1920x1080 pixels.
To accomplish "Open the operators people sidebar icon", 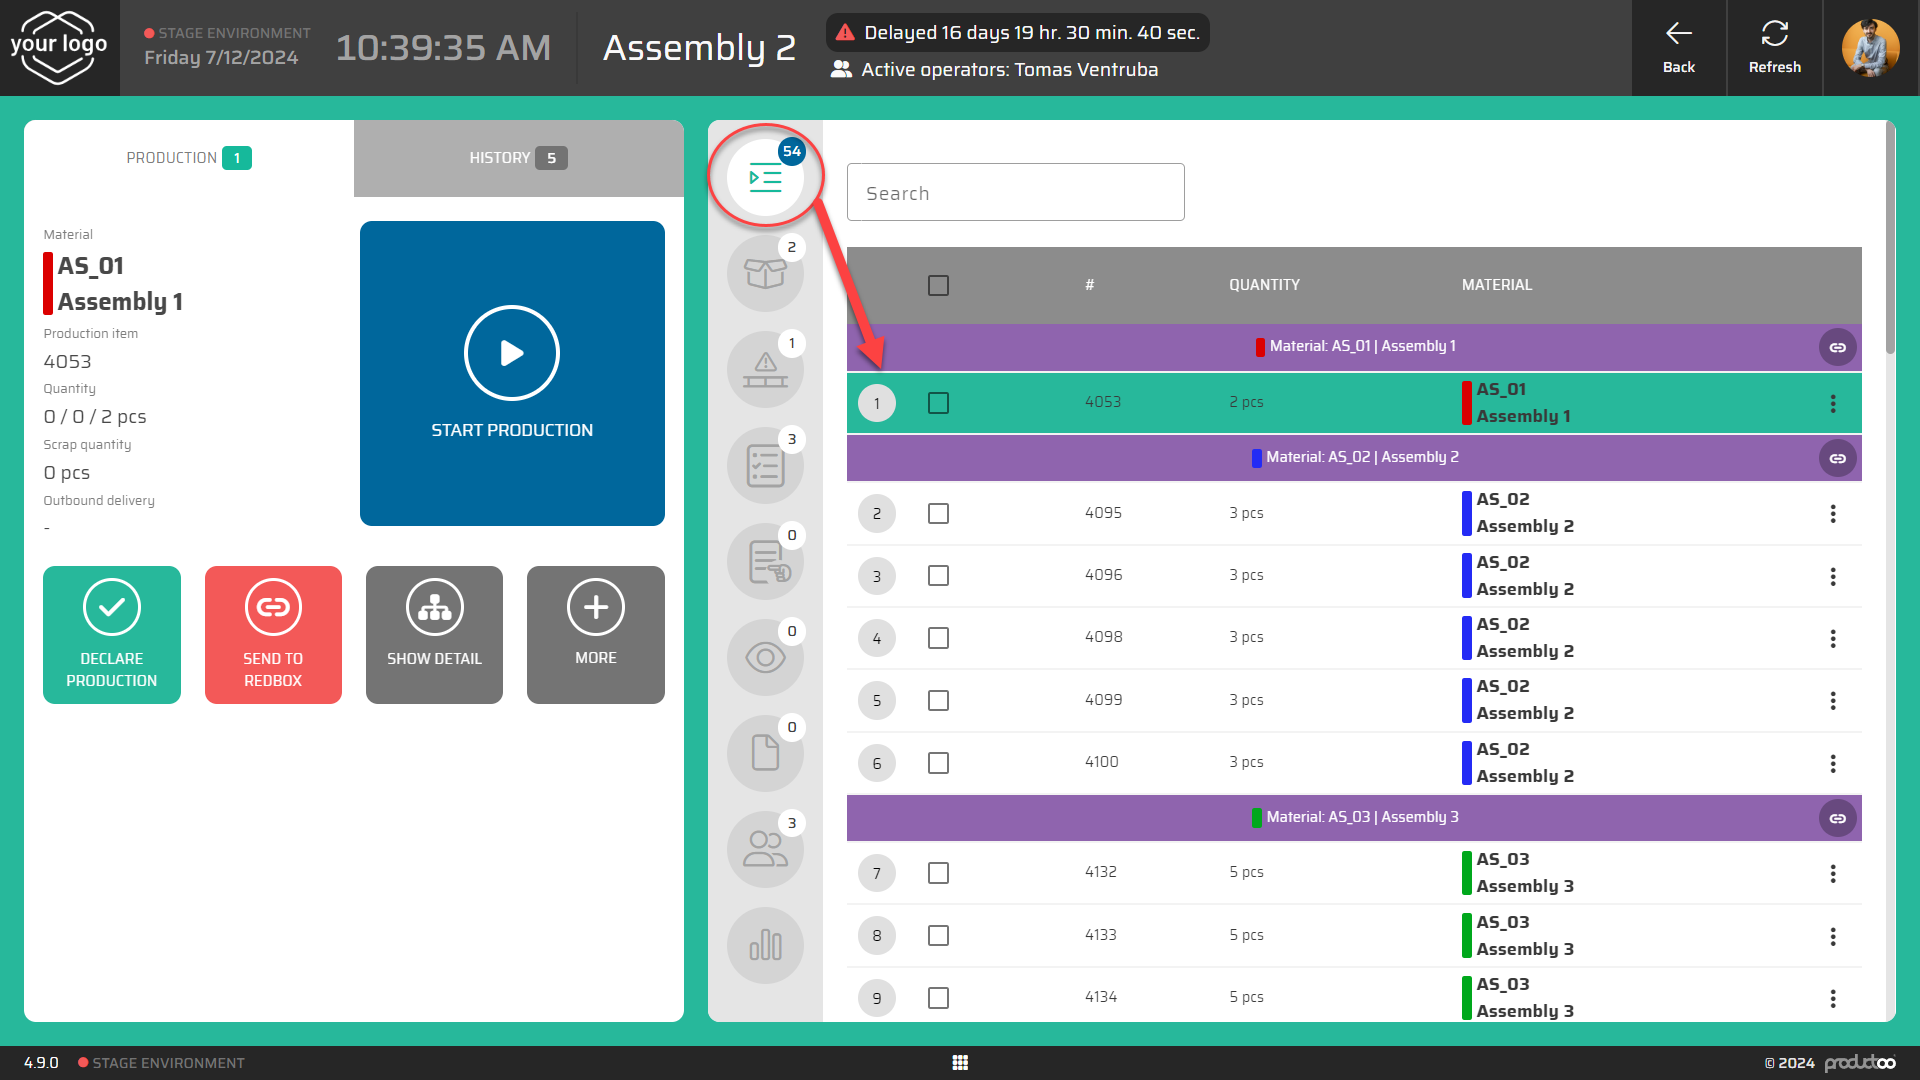I will point(765,850).
